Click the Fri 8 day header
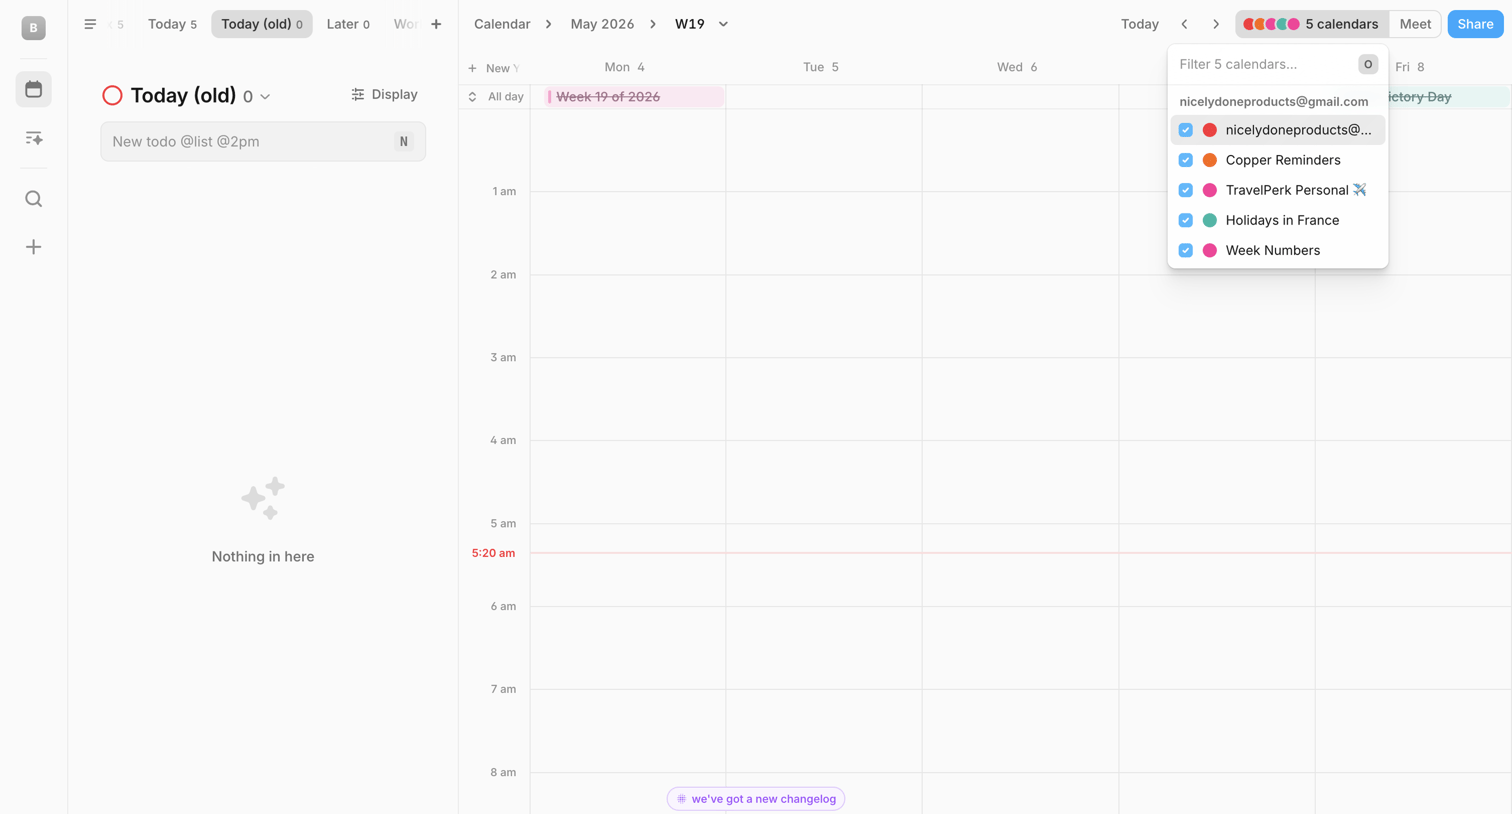1512x814 pixels. pyautogui.click(x=1410, y=67)
